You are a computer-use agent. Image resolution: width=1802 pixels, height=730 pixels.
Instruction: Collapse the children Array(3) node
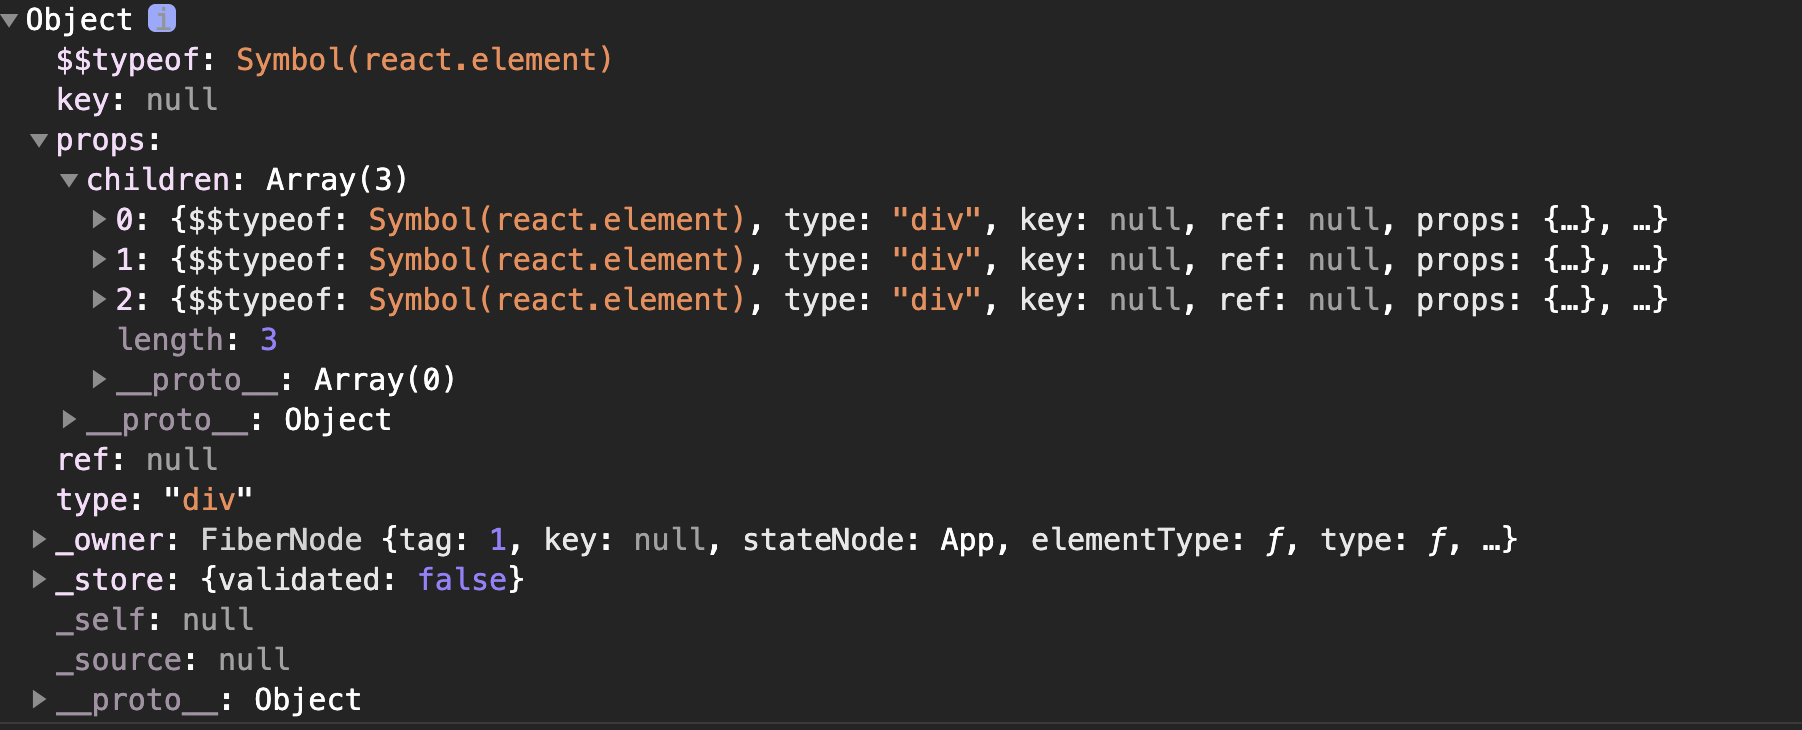(69, 180)
